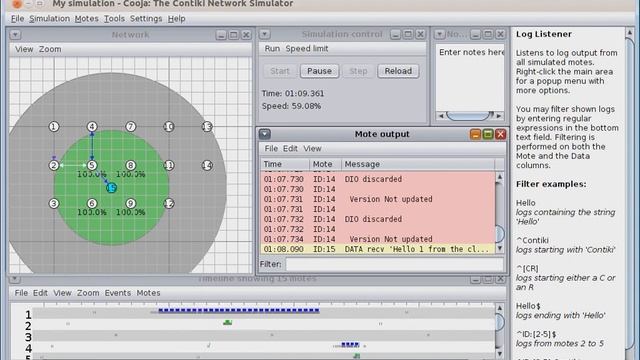Select mote 1 in Network view
640x360 pixels.
pos(54,127)
